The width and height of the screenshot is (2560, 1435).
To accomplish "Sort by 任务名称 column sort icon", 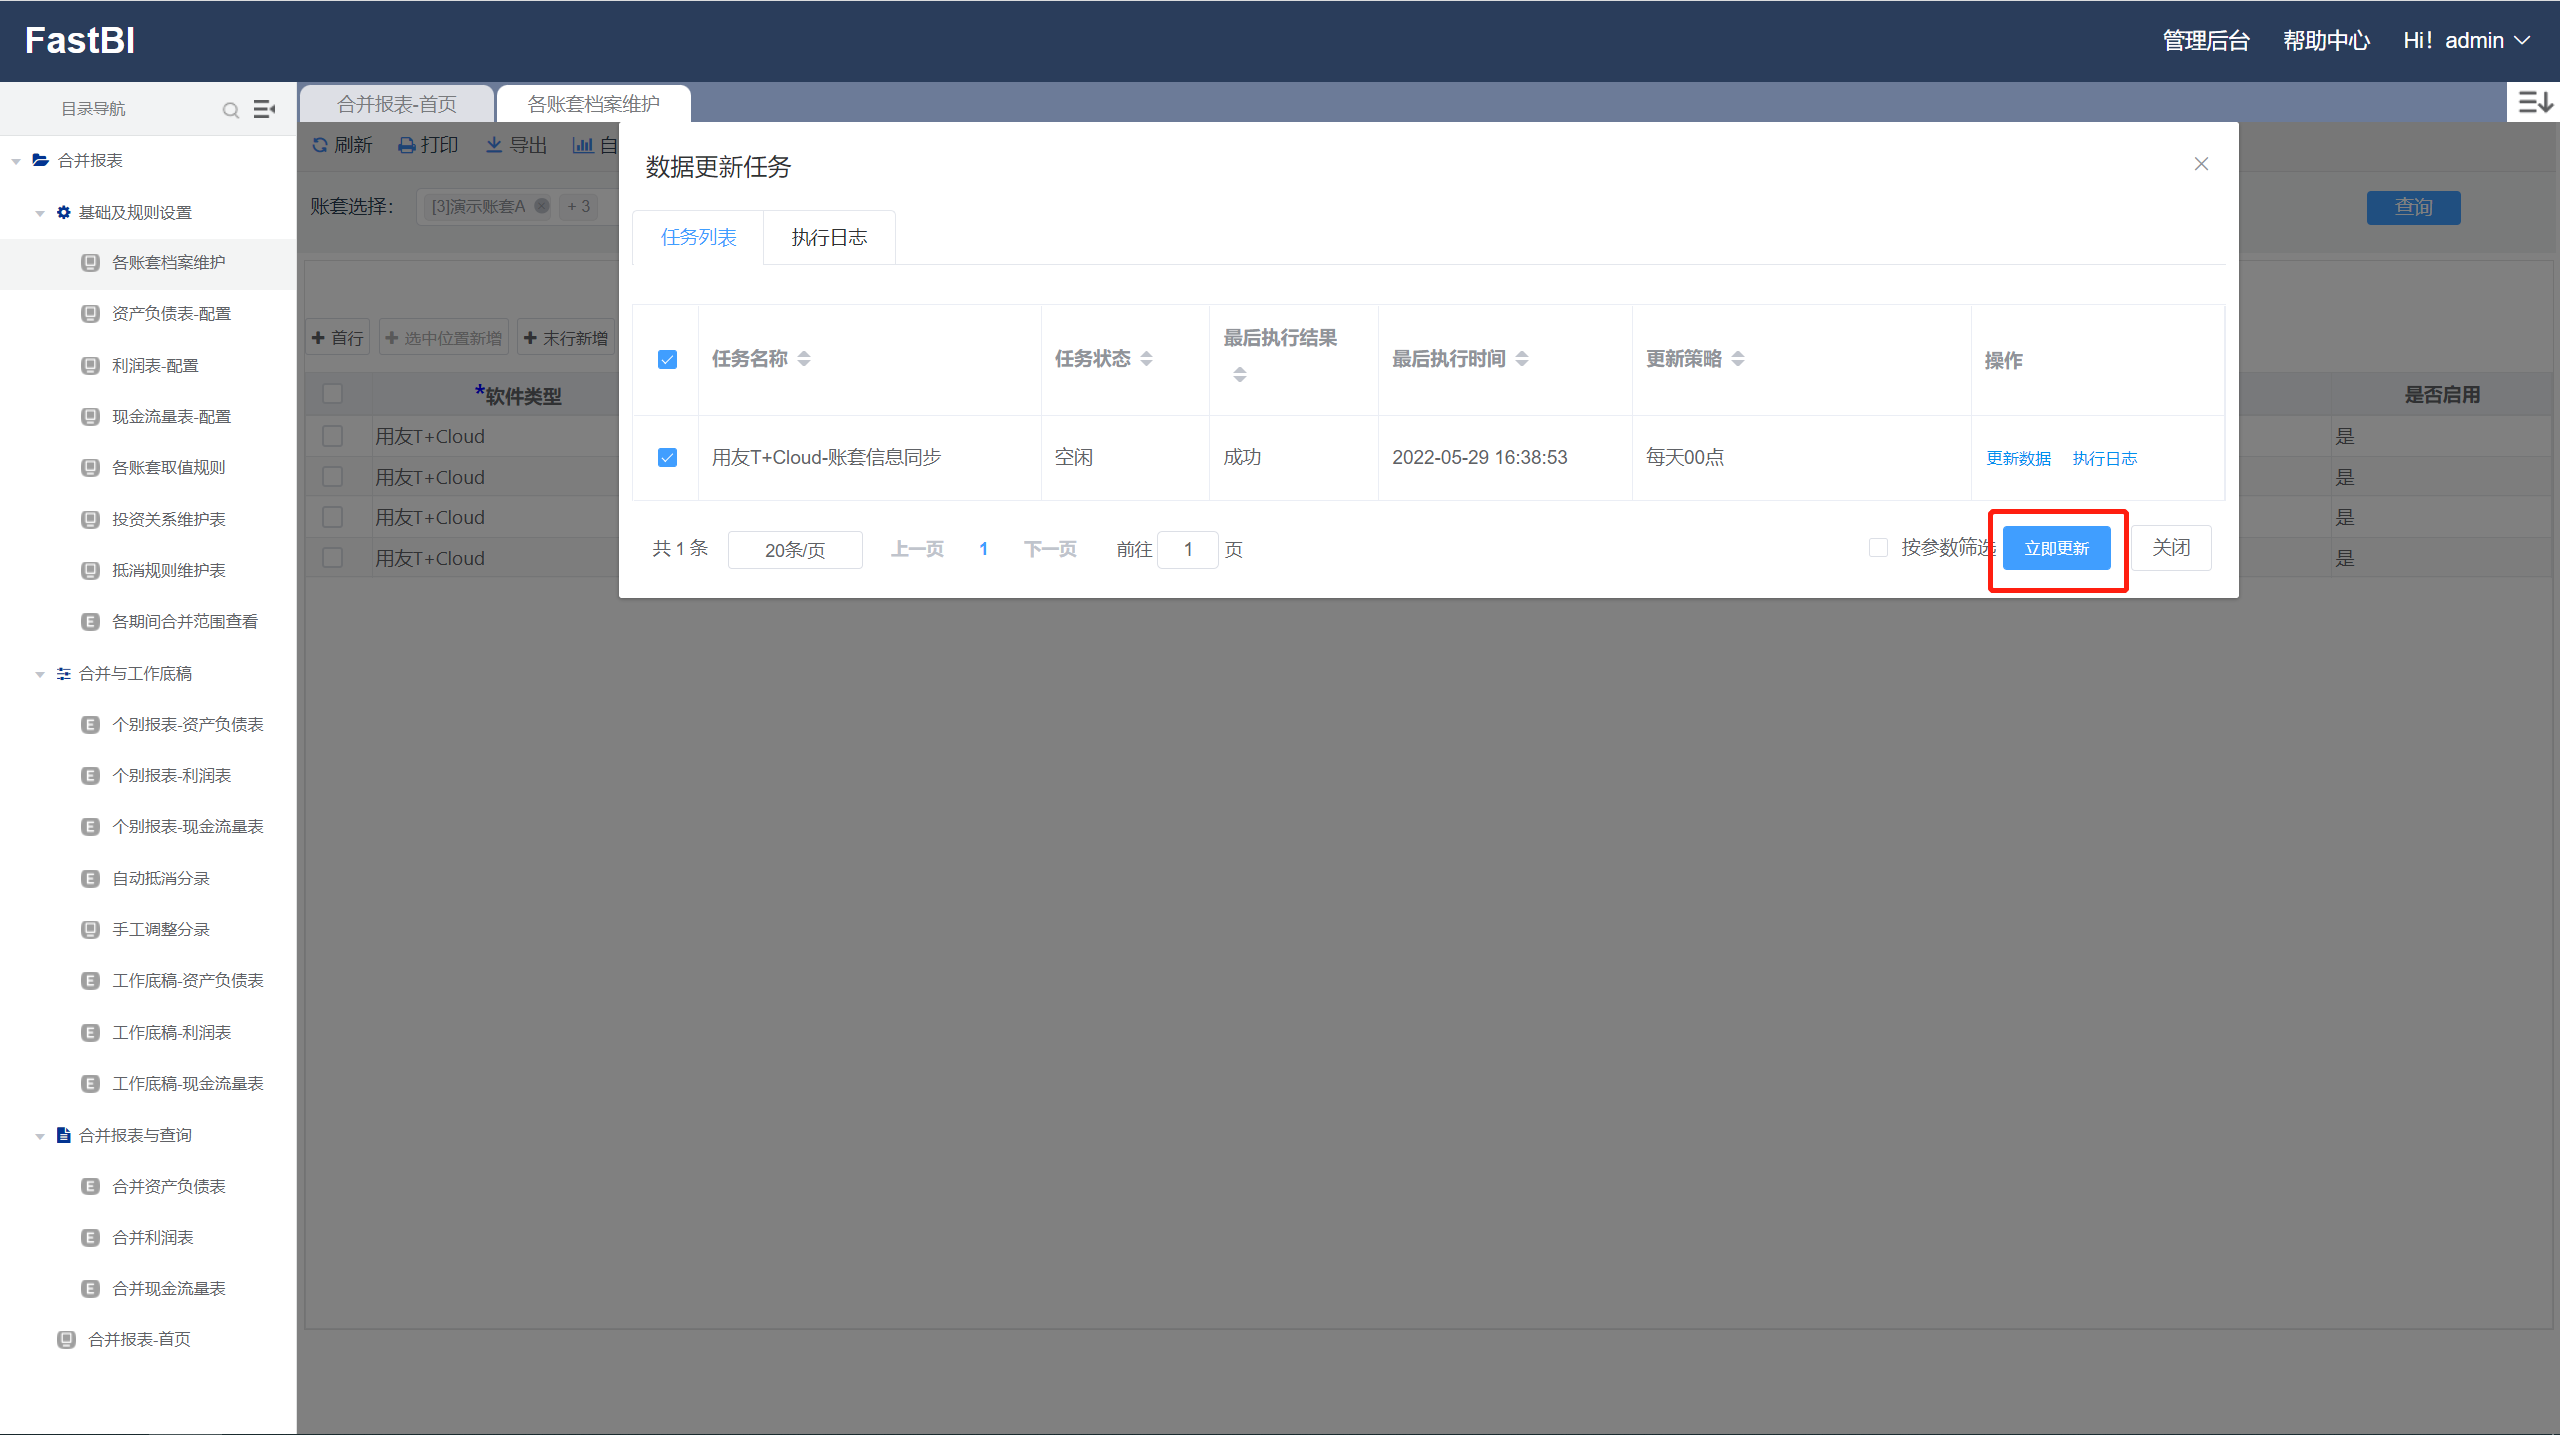I will pyautogui.click(x=804, y=359).
